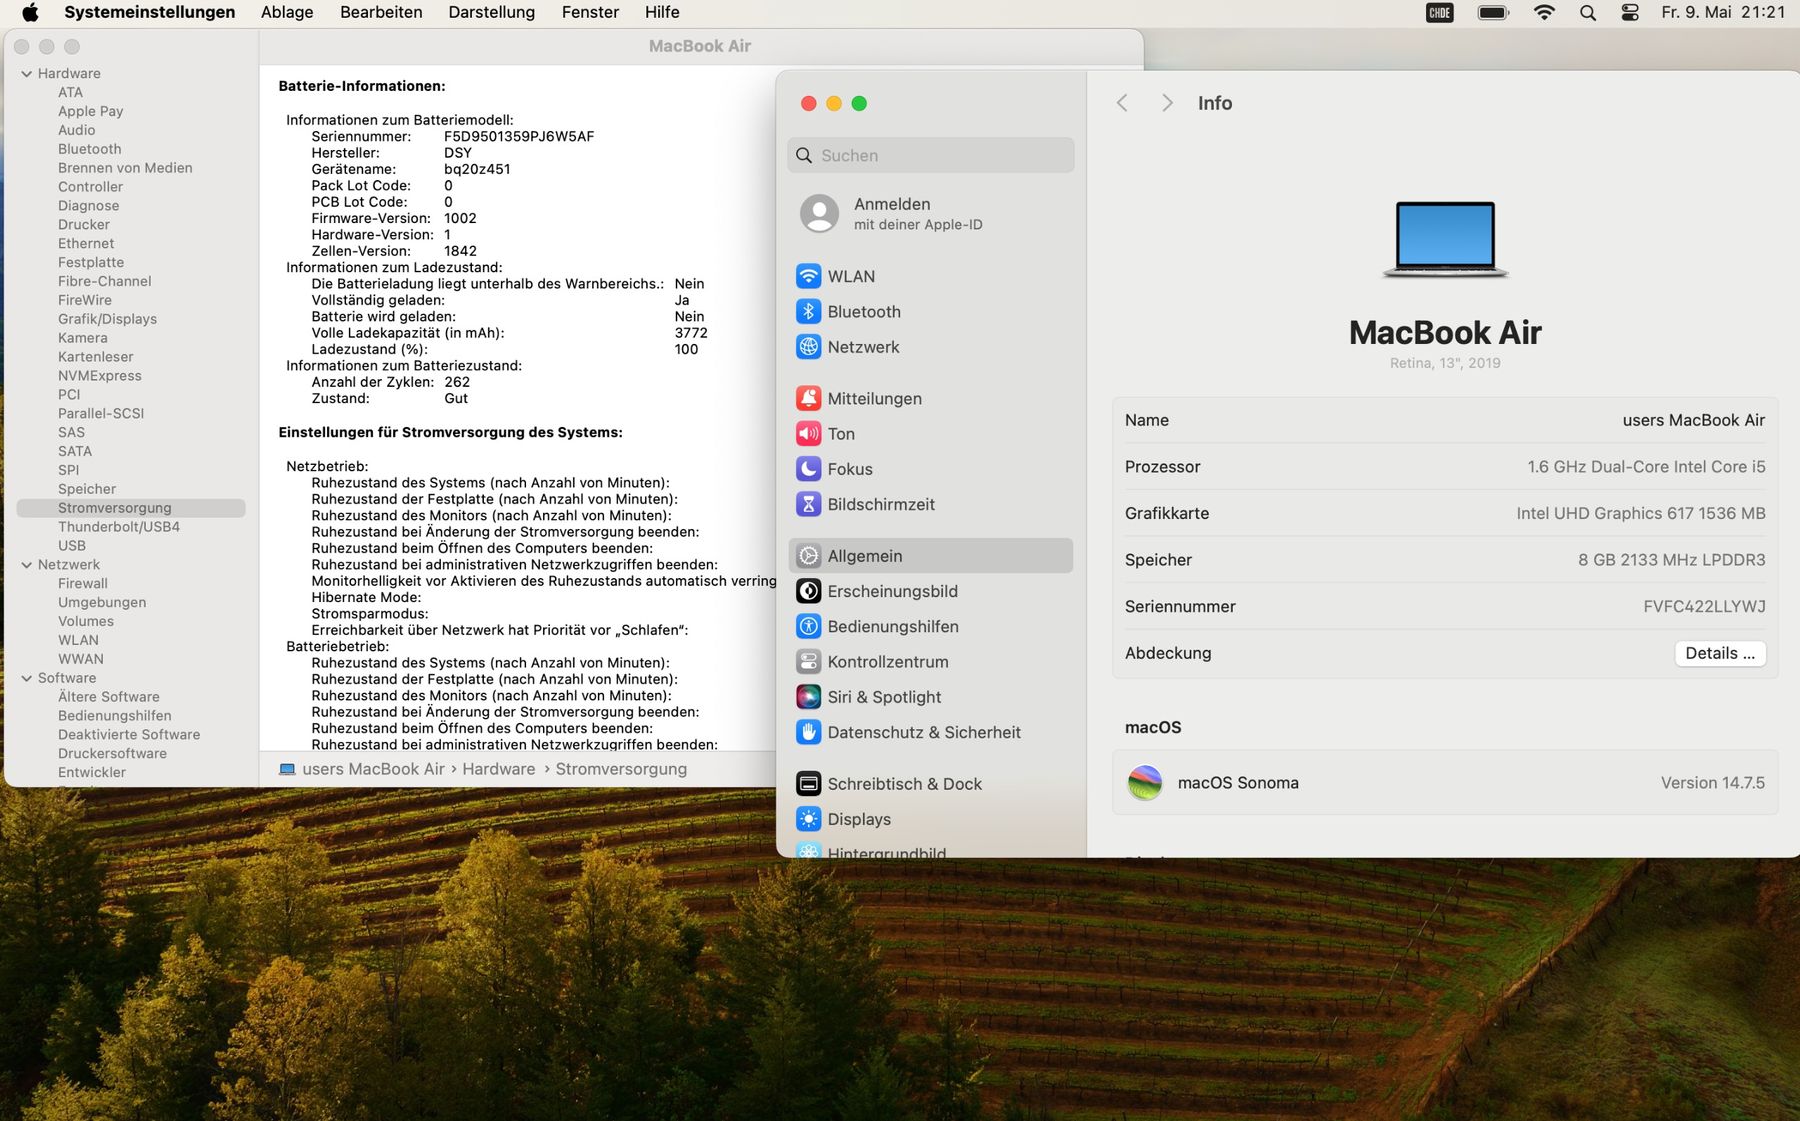Click the Details ... coverage button

tap(1720, 653)
